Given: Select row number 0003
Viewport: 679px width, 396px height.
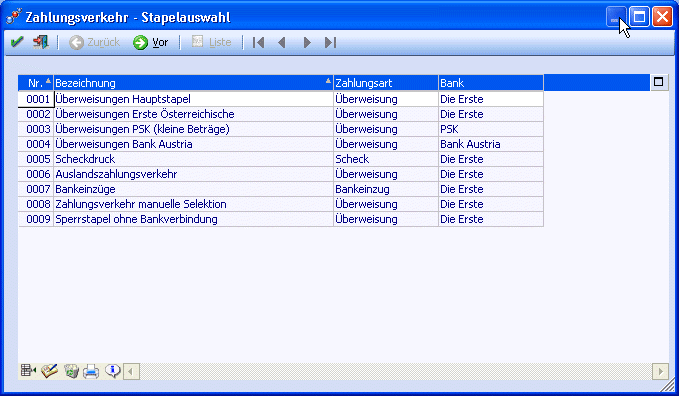Looking at the screenshot, I should pyautogui.click(x=36, y=129).
